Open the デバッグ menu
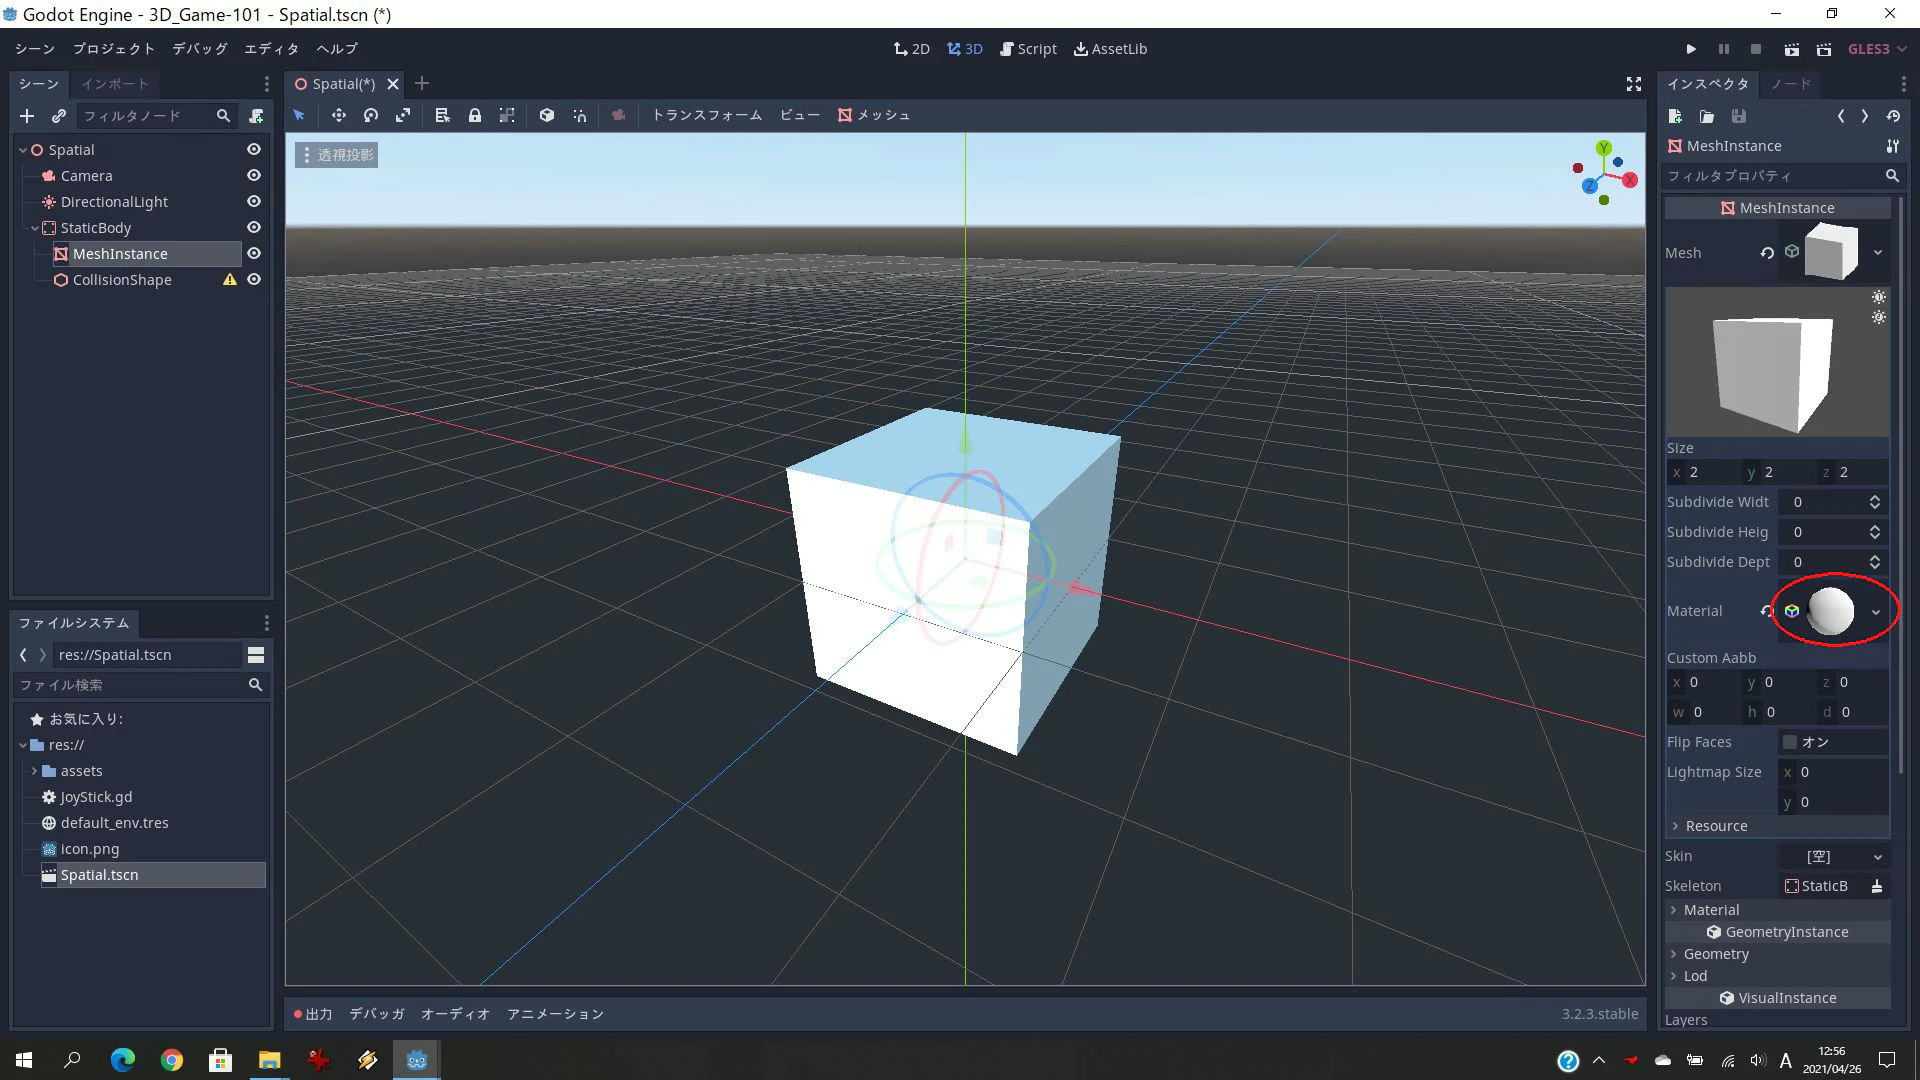The height and width of the screenshot is (1080, 1920). pyautogui.click(x=200, y=49)
